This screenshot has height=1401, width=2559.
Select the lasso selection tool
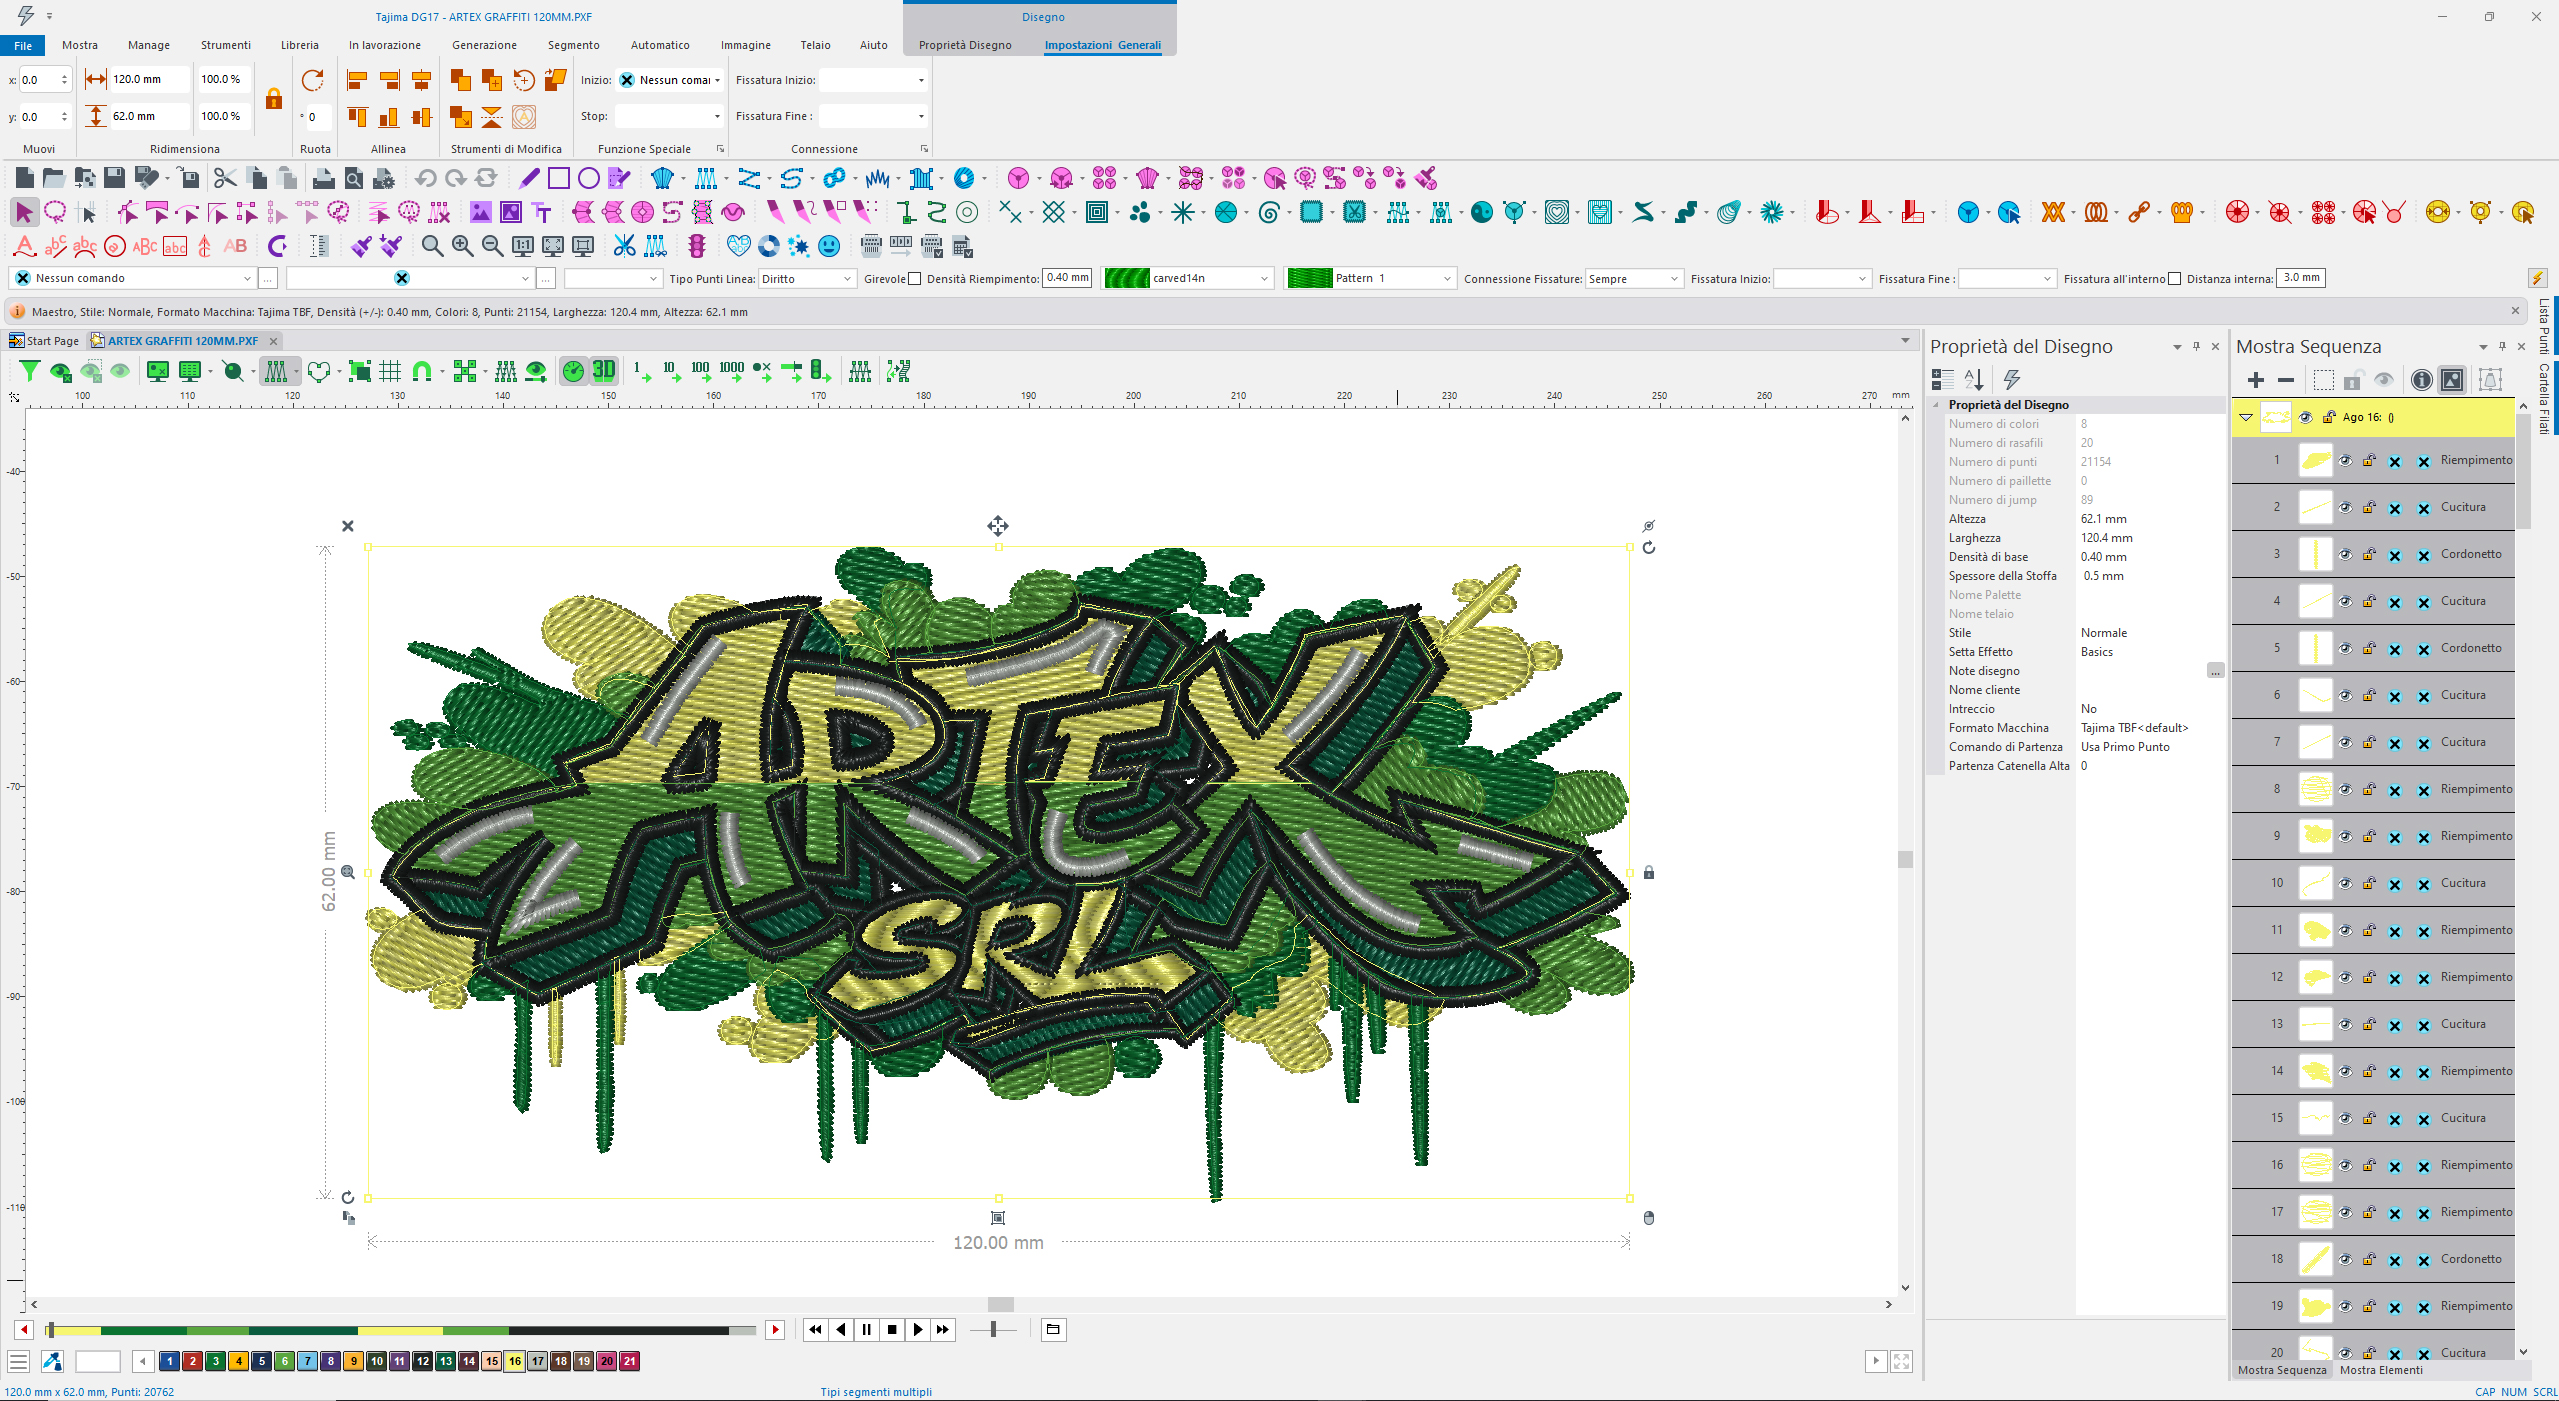(55, 212)
